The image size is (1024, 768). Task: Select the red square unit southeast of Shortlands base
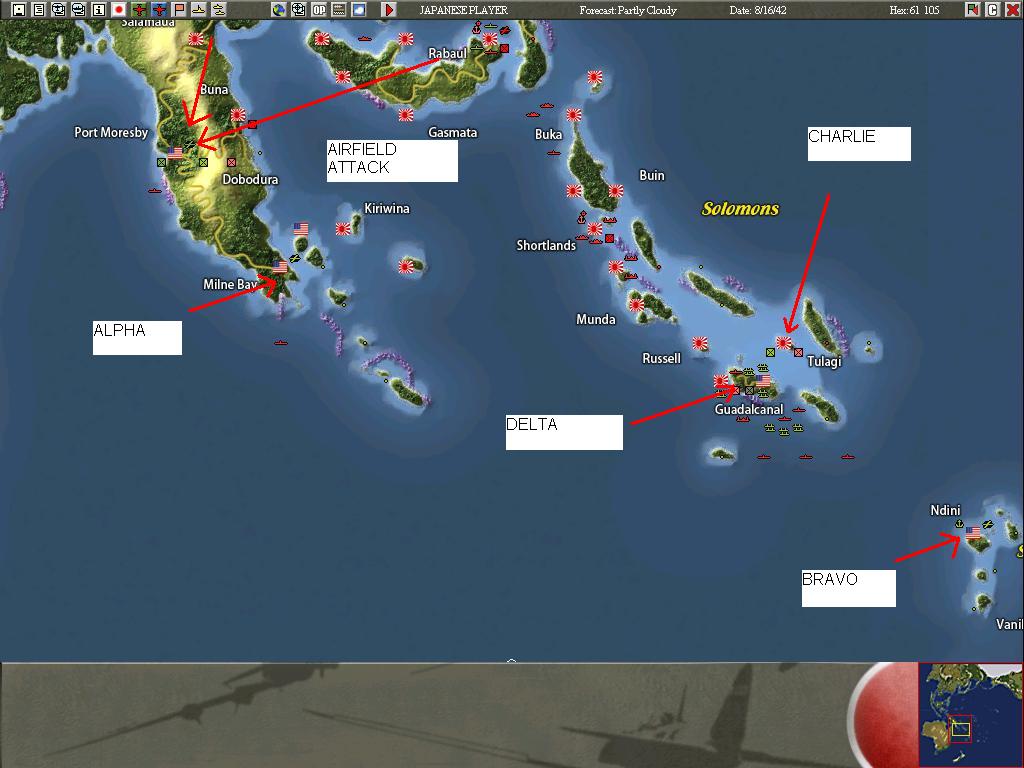[609, 238]
